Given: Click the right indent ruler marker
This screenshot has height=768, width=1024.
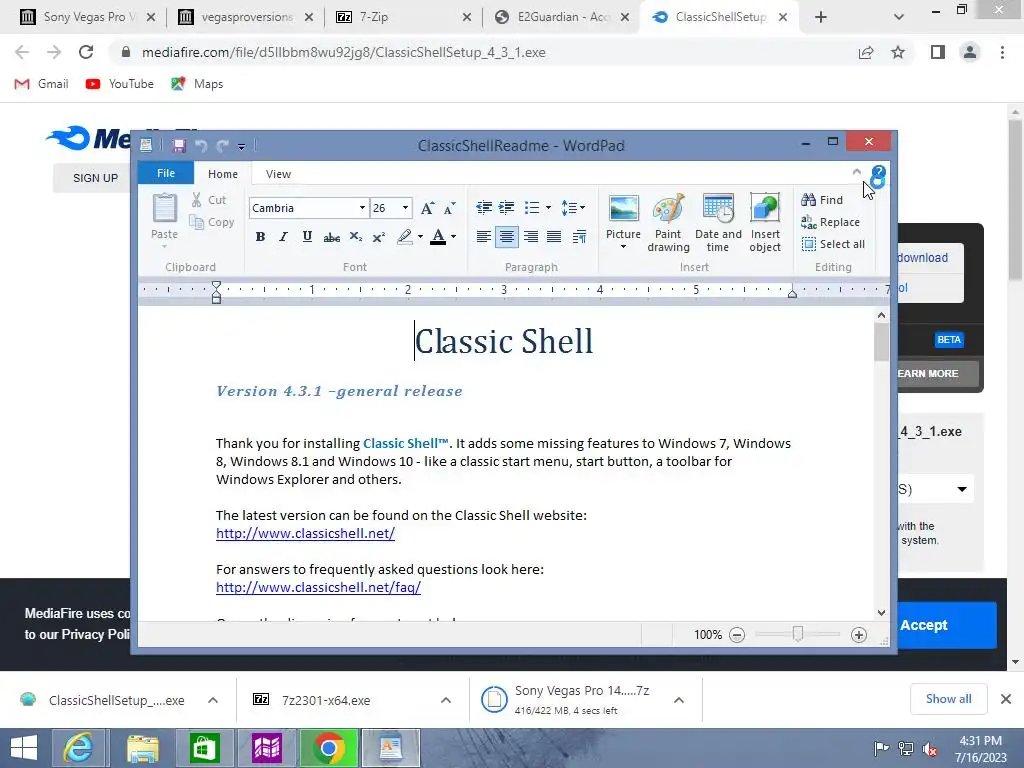Looking at the screenshot, I should (792, 293).
